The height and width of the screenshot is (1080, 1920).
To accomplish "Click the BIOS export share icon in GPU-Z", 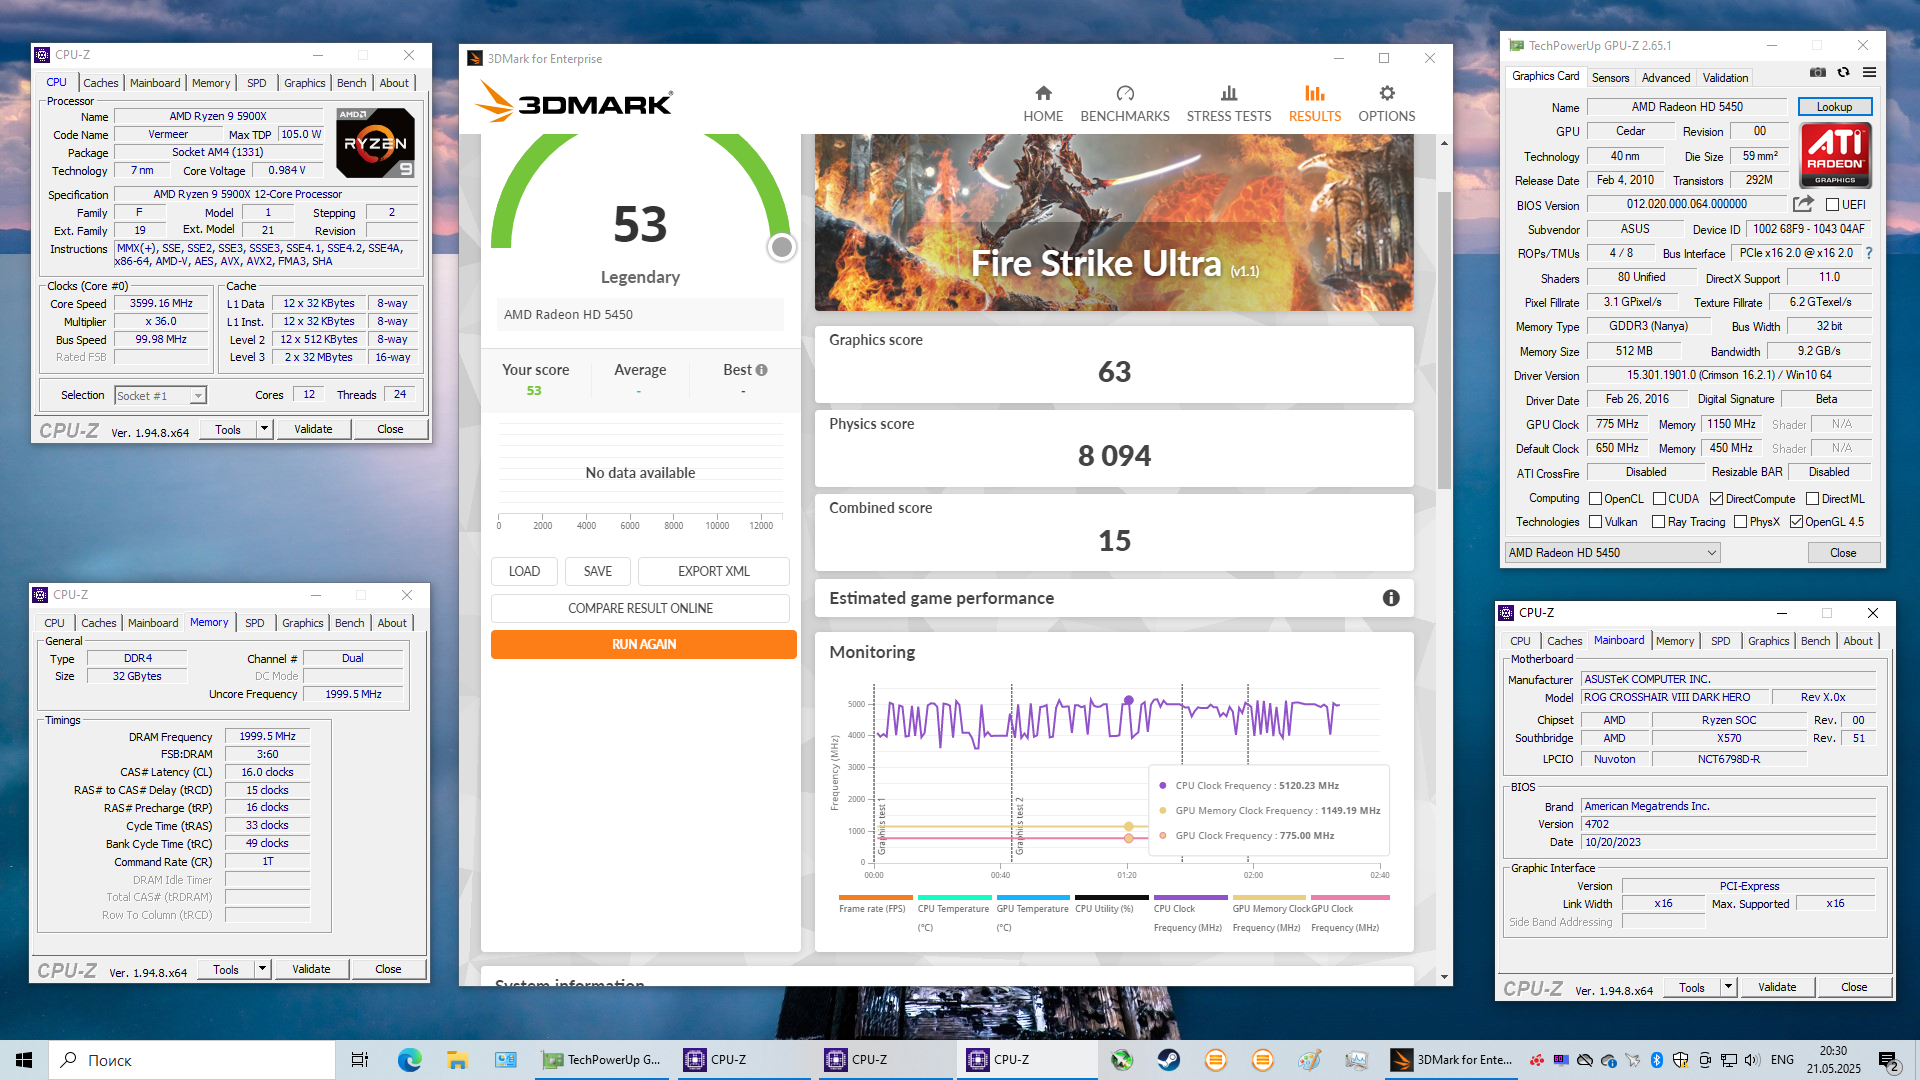I will pyautogui.click(x=1803, y=204).
